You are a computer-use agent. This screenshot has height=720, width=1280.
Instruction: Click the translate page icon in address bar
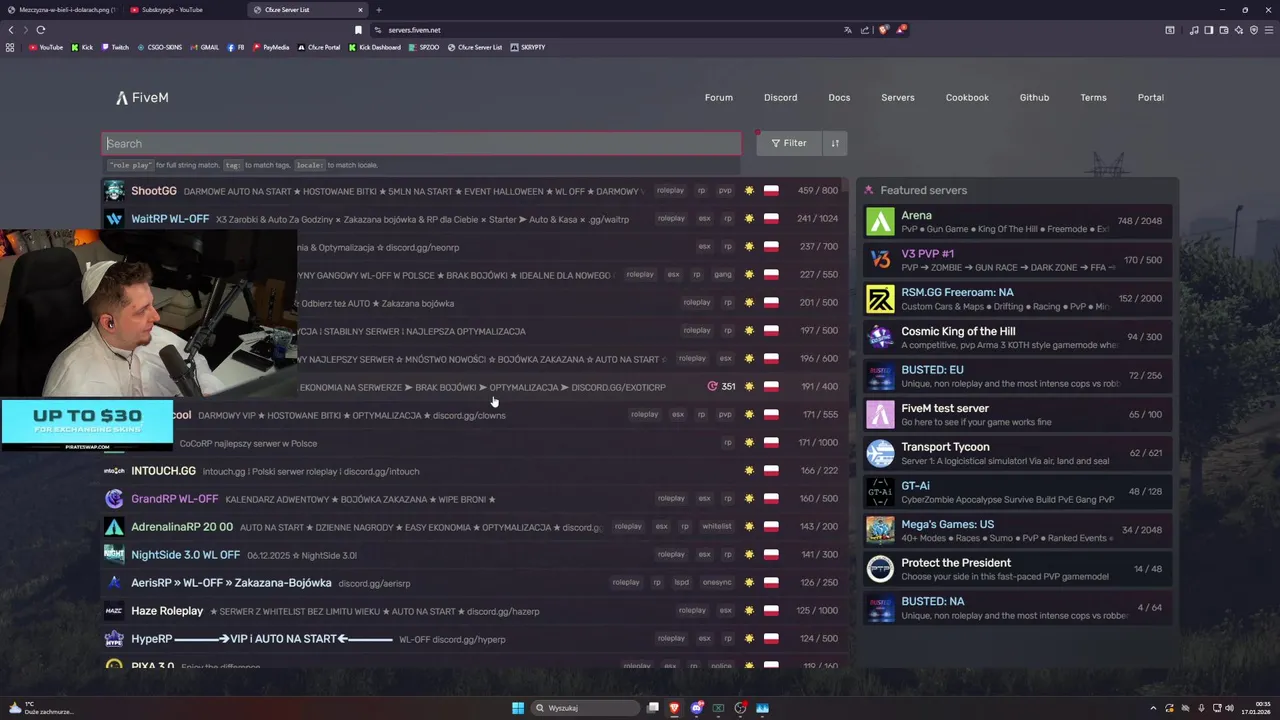(x=848, y=30)
